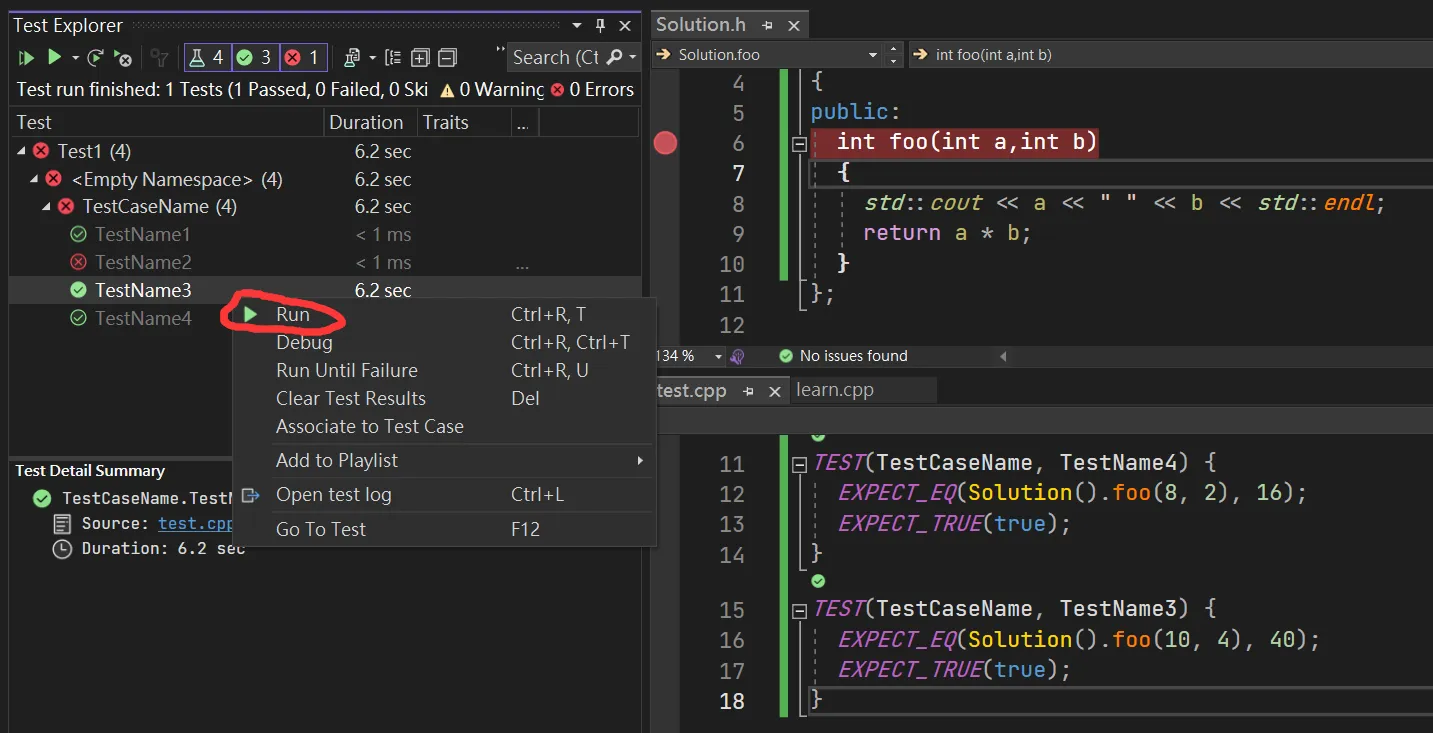Toggle the passed tests filter showing 3
This screenshot has width=1433, height=733.
(x=255, y=58)
